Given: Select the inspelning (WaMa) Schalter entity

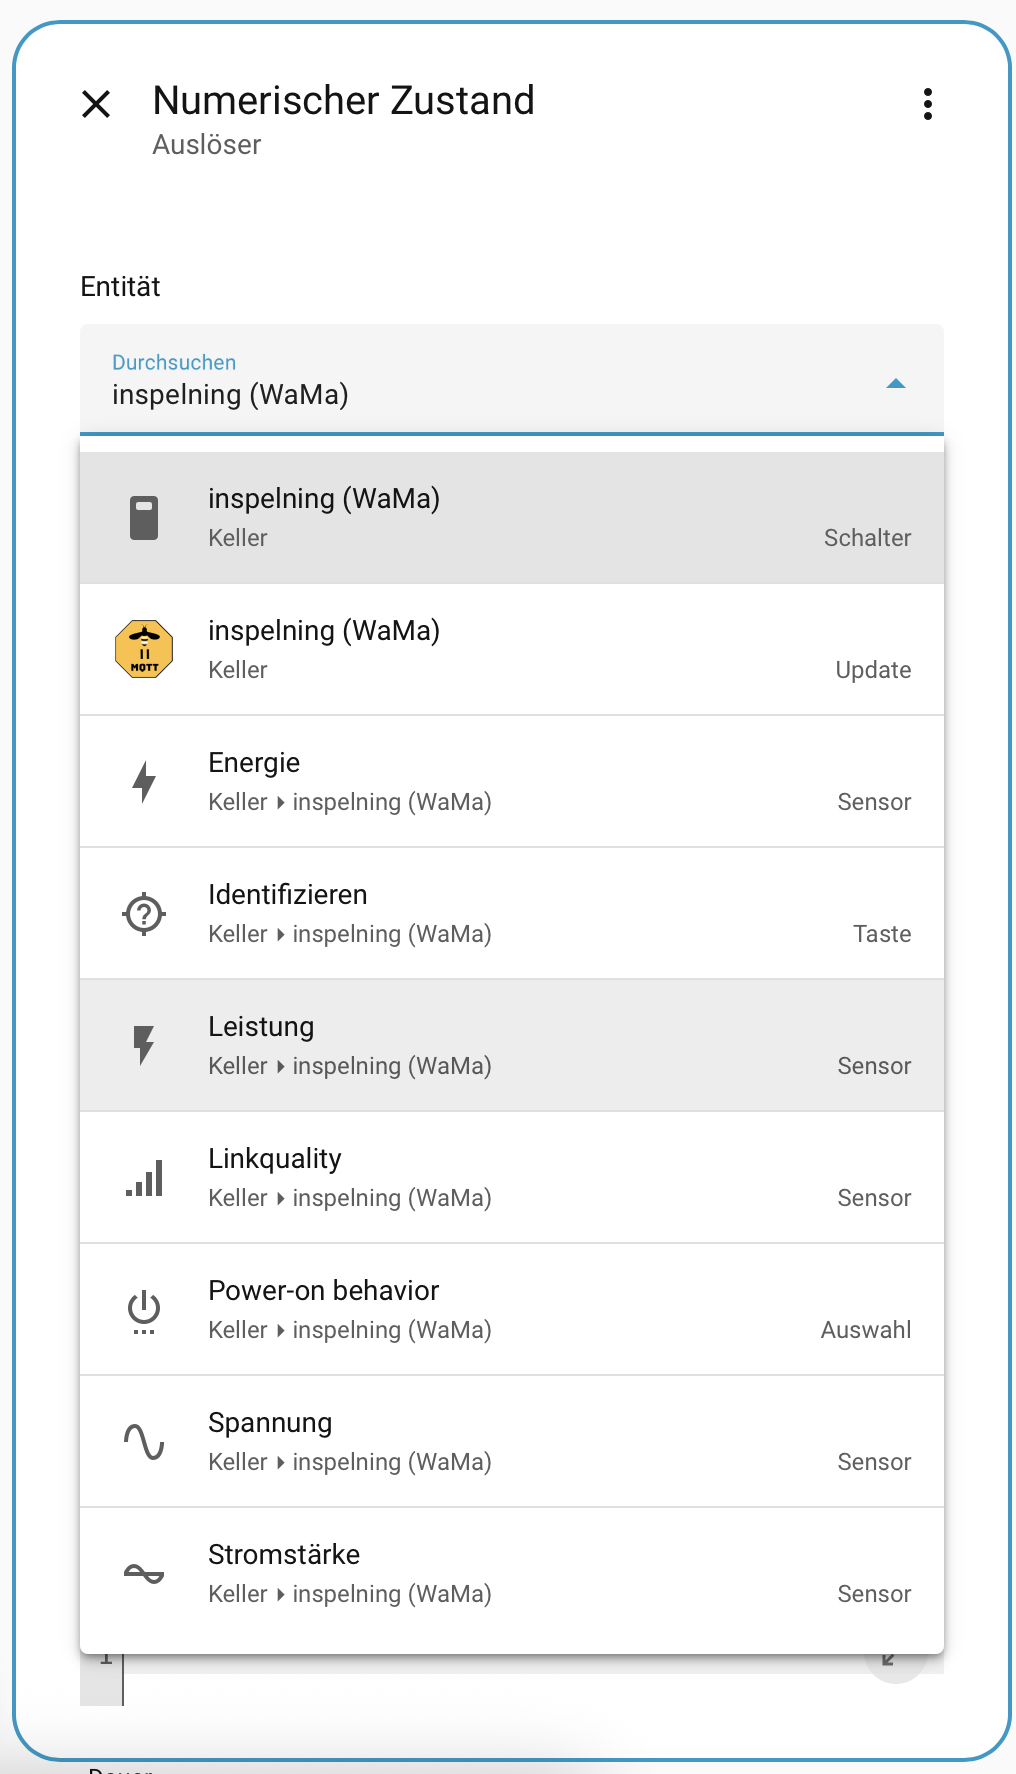Looking at the screenshot, I should 512,518.
